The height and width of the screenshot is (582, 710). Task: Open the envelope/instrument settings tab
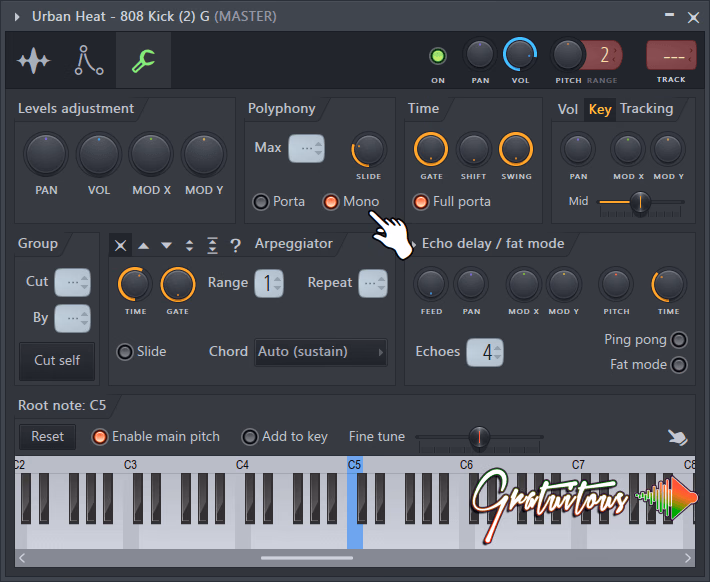point(89,60)
